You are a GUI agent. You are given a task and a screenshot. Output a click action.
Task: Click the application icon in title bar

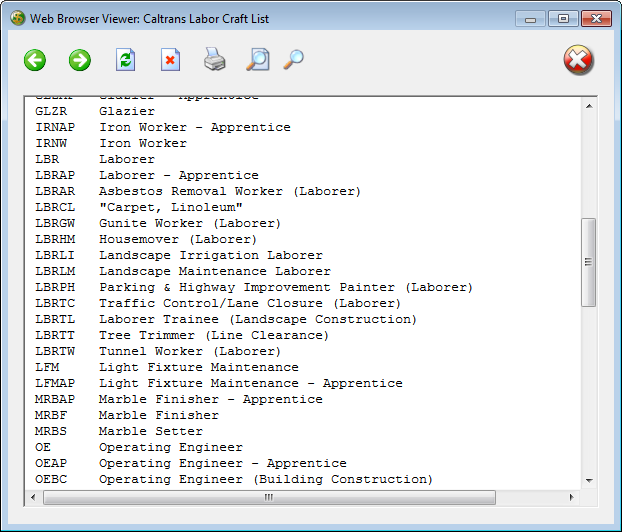tap(17, 18)
